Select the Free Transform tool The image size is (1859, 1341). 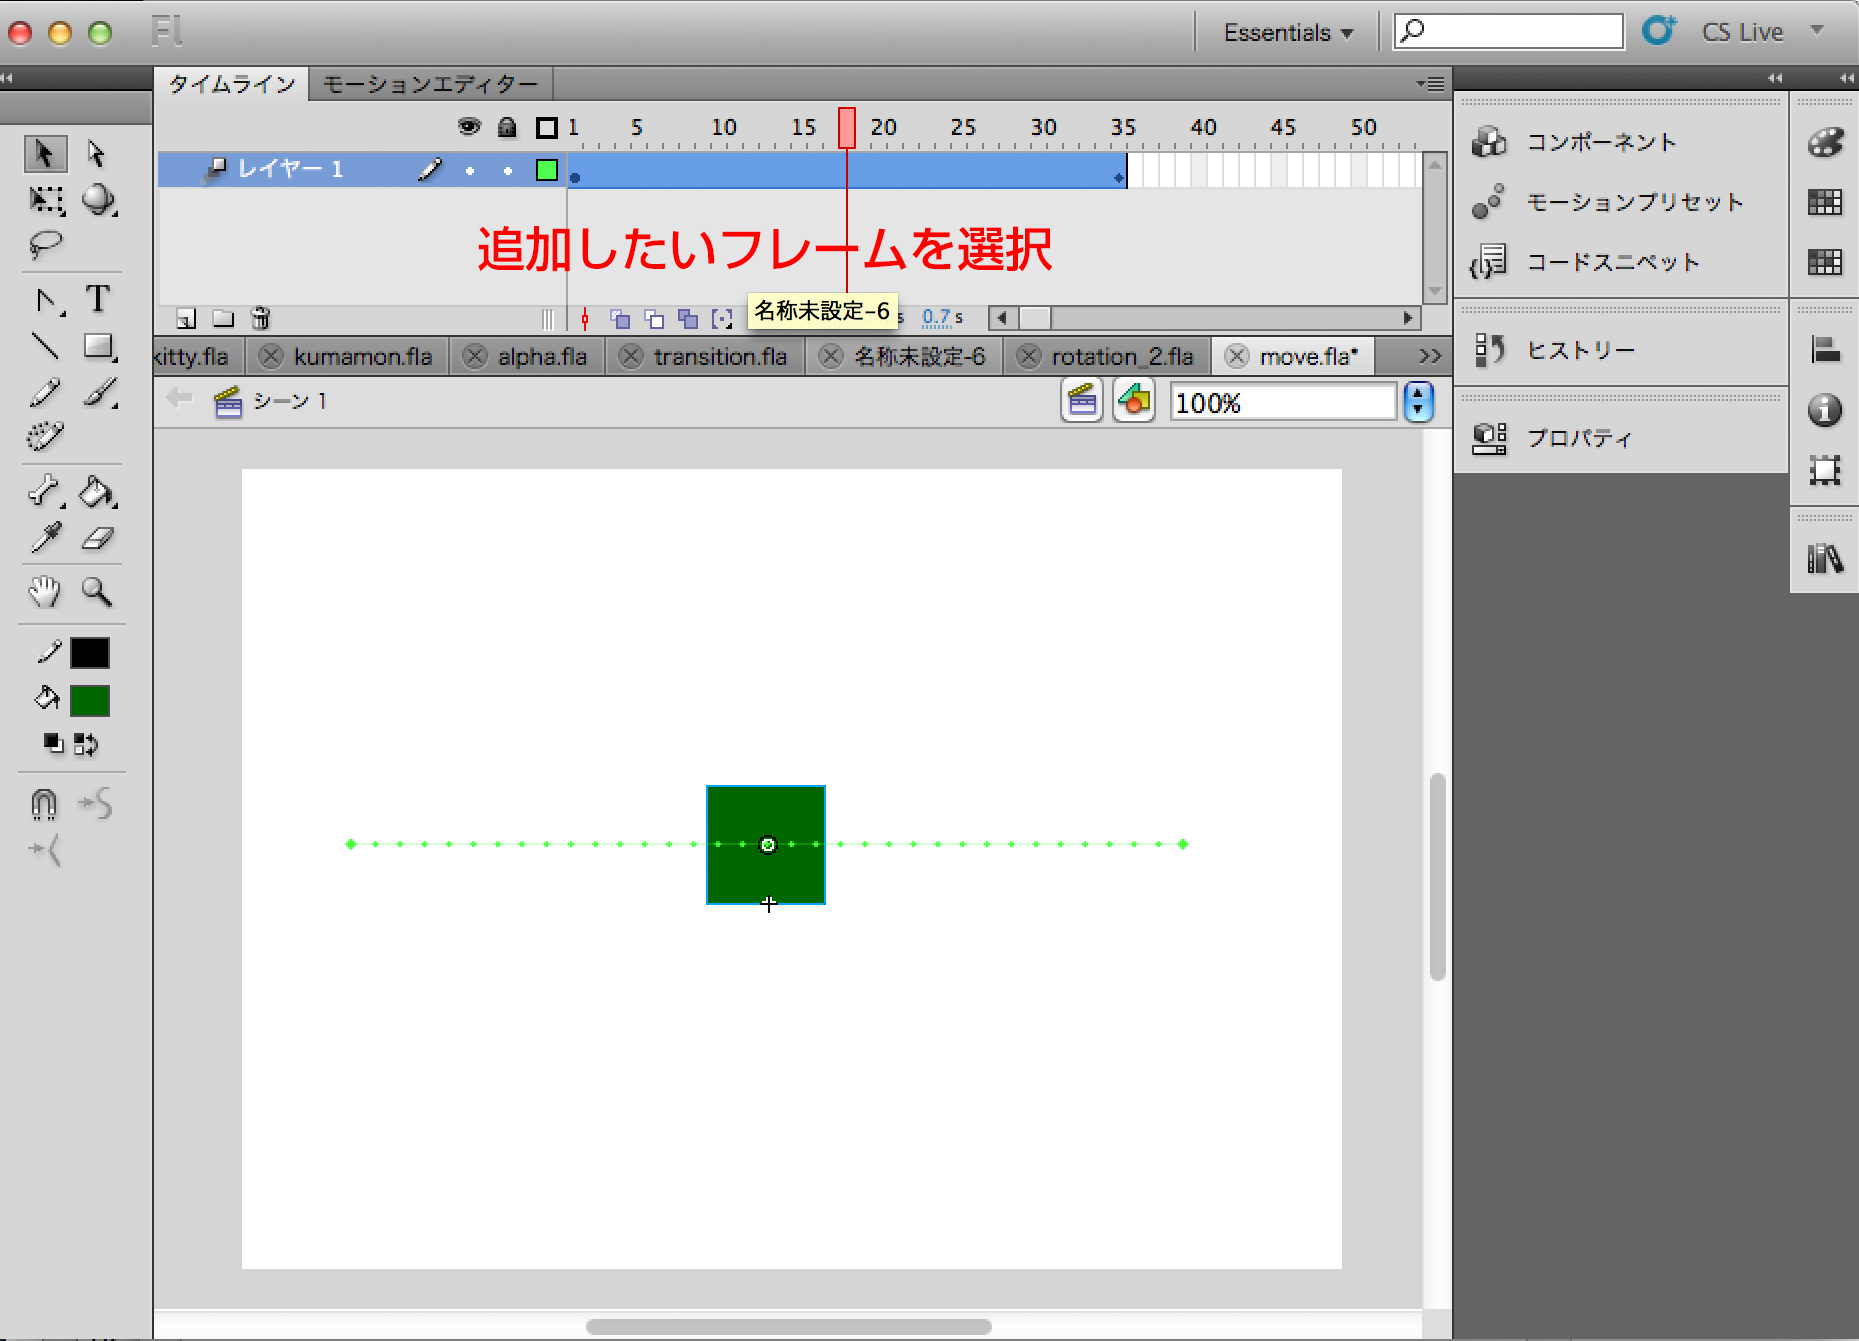click(45, 201)
